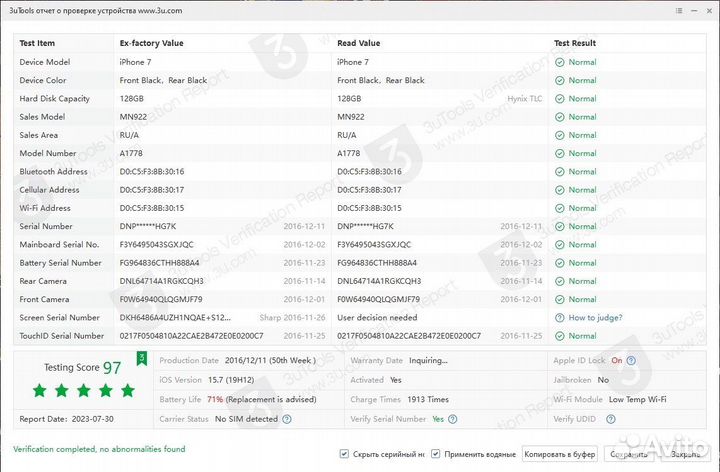Click the 'Sharp 2016-11-26' screen manufacturer note
This screenshot has width=720, height=472.
pos(292,318)
